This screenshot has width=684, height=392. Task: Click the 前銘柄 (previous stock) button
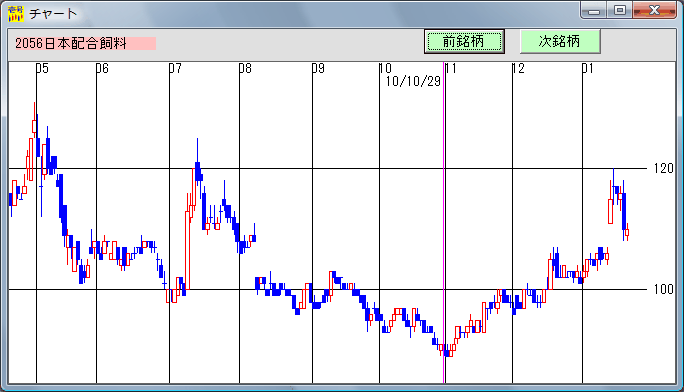(464, 42)
